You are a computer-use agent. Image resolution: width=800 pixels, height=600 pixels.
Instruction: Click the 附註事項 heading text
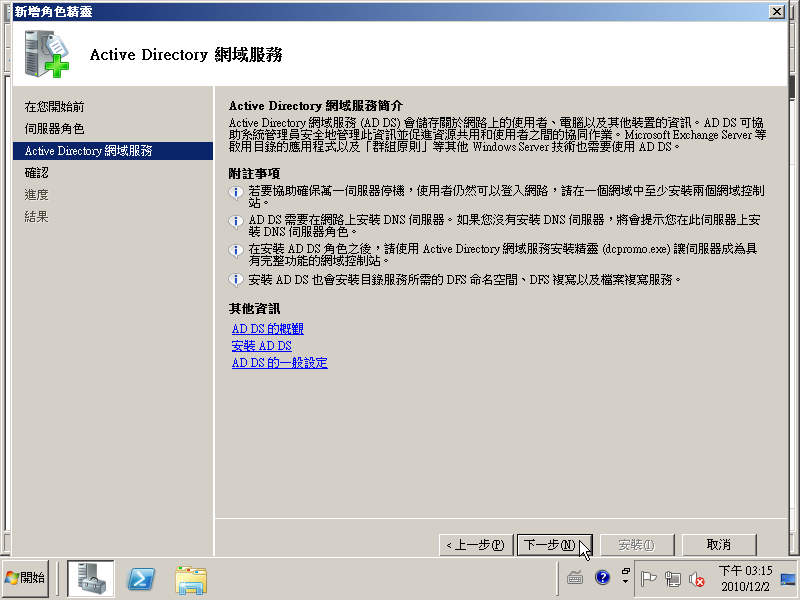tap(254, 173)
